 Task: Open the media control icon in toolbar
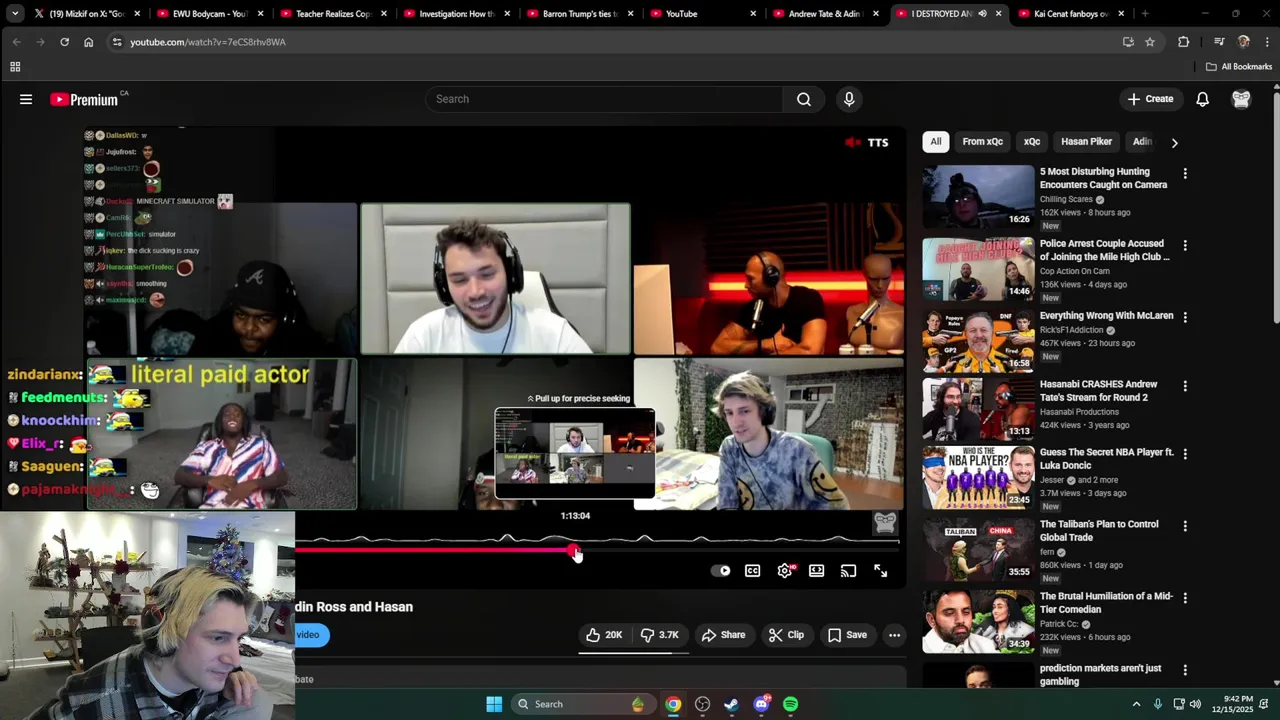(1219, 42)
